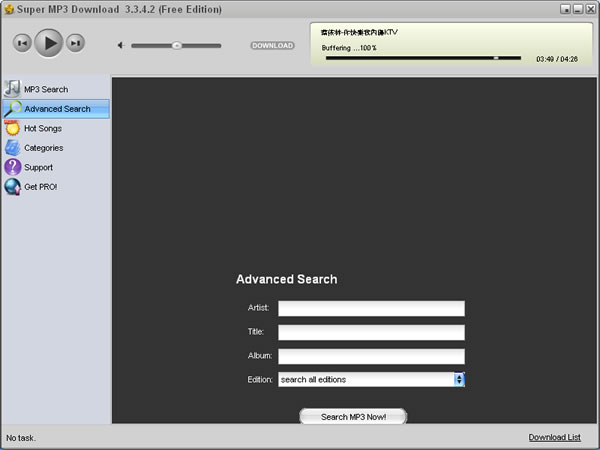Click the 'Buffering ...100%' status text
The image size is (600, 450).
coord(349,48)
